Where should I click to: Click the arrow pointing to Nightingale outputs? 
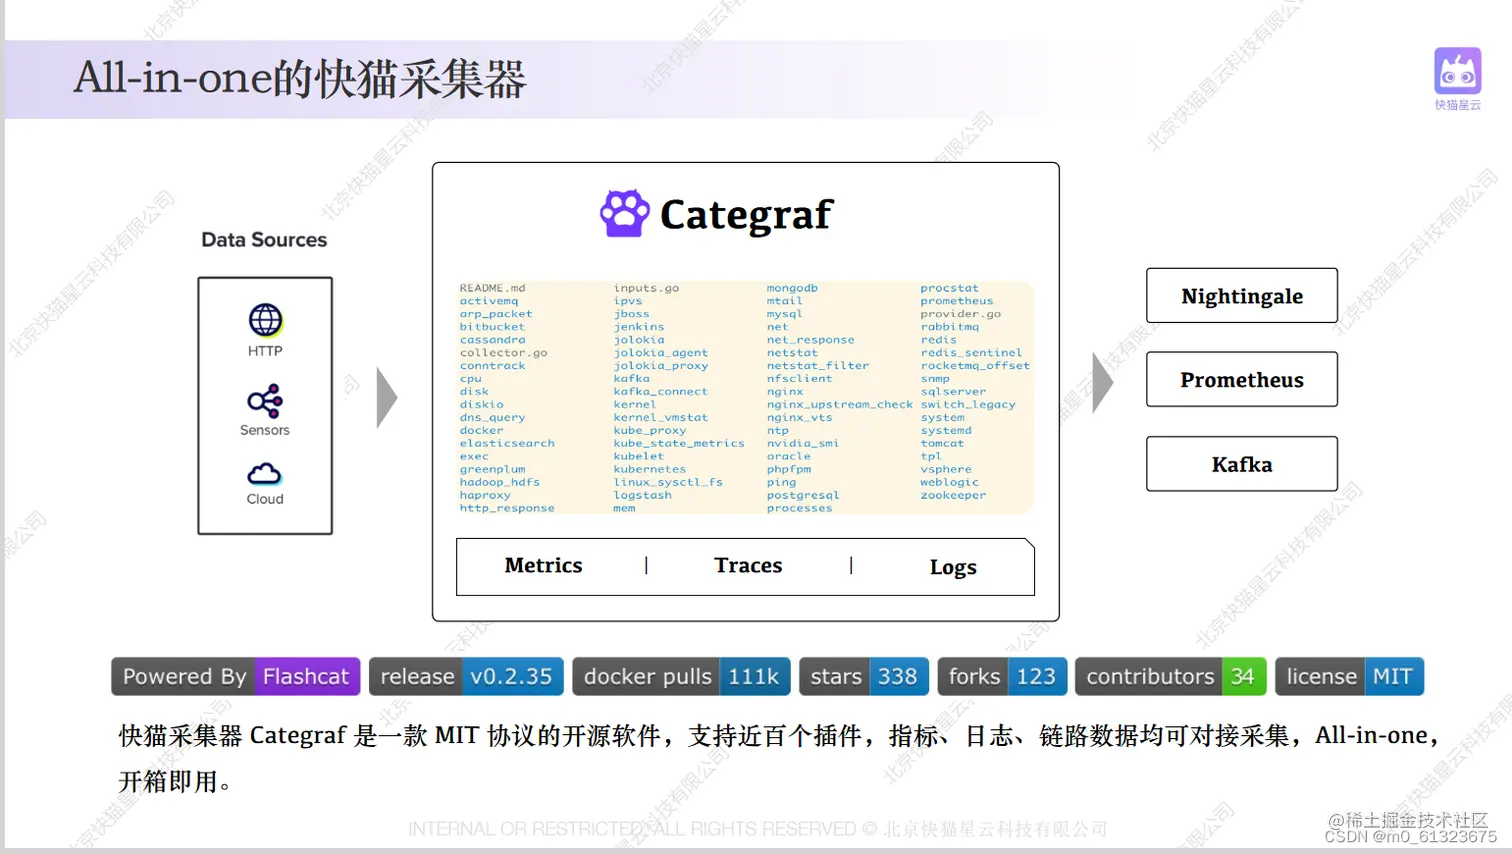1103,382
